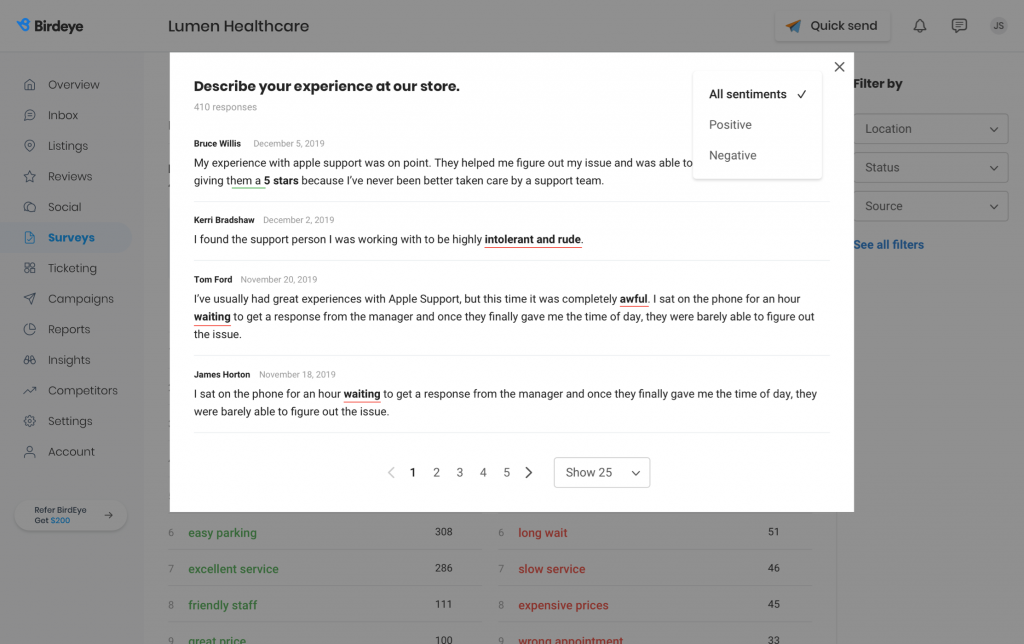Open the notifications bell
The height and width of the screenshot is (644, 1024).
tap(919, 26)
